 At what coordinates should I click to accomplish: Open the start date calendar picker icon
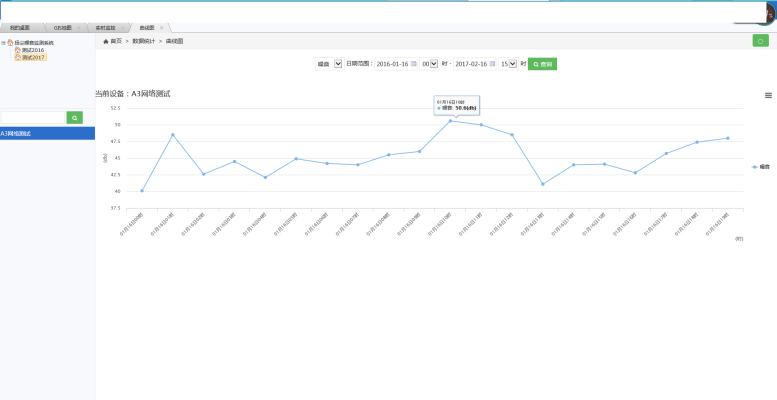(x=414, y=64)
